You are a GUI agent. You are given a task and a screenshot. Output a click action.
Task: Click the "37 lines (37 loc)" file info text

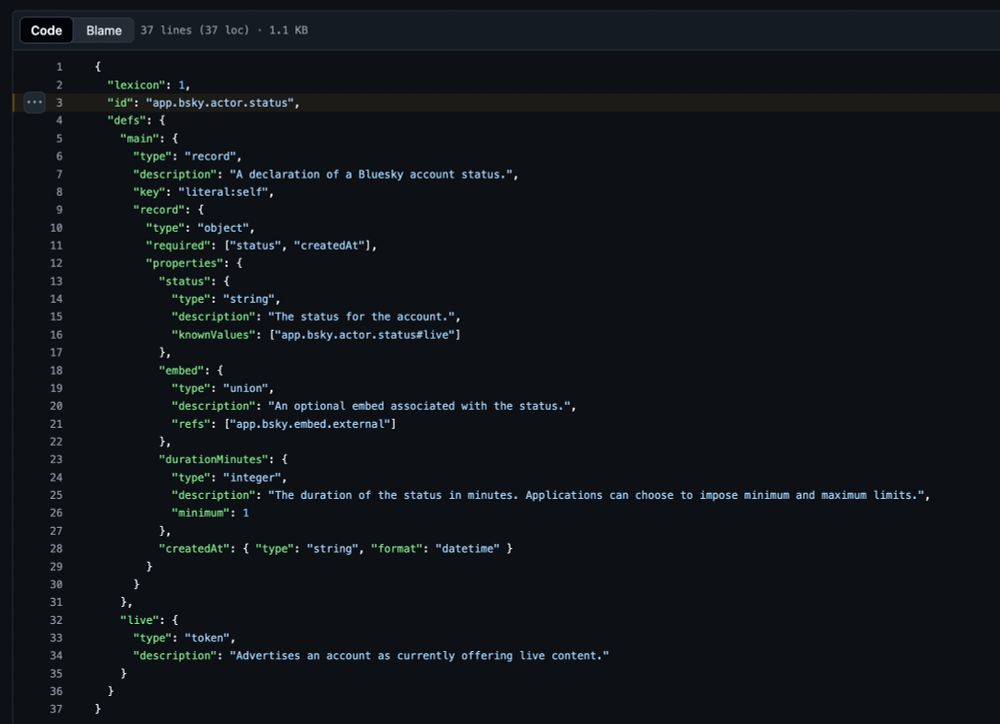[x=195, y=30]
